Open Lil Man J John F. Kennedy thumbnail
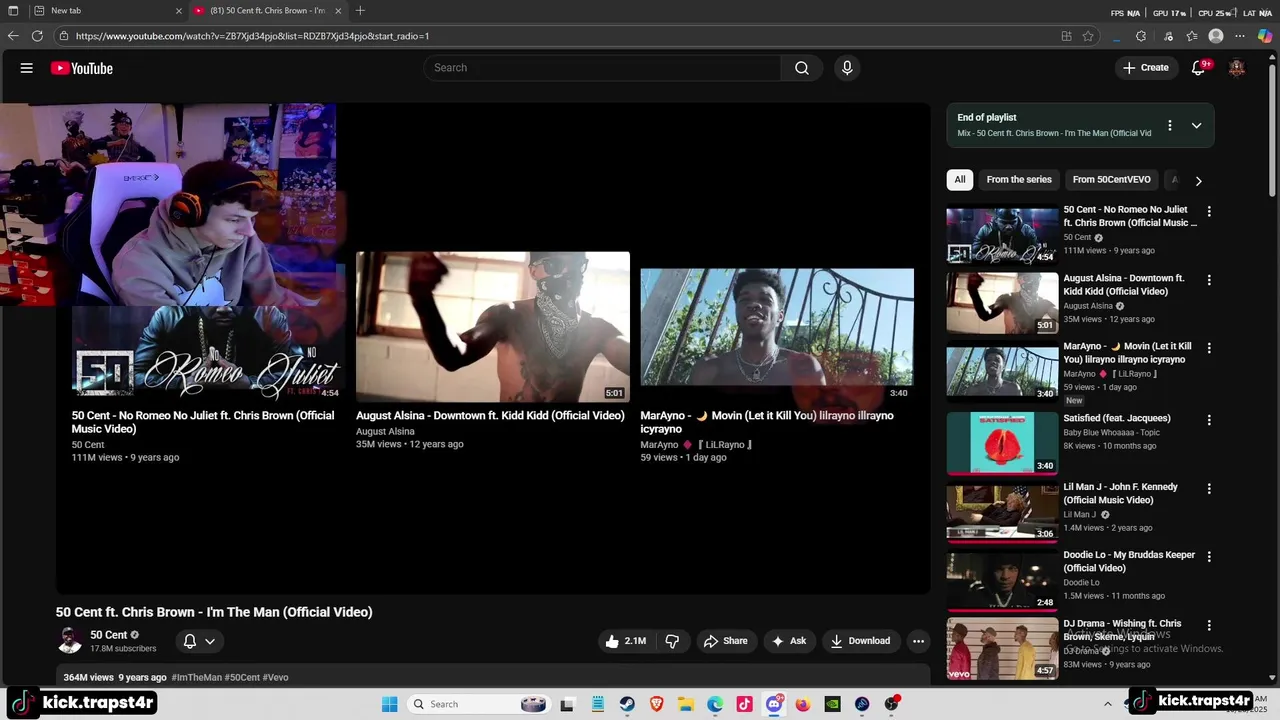 pyautogui.click(x=1002, y=511)
